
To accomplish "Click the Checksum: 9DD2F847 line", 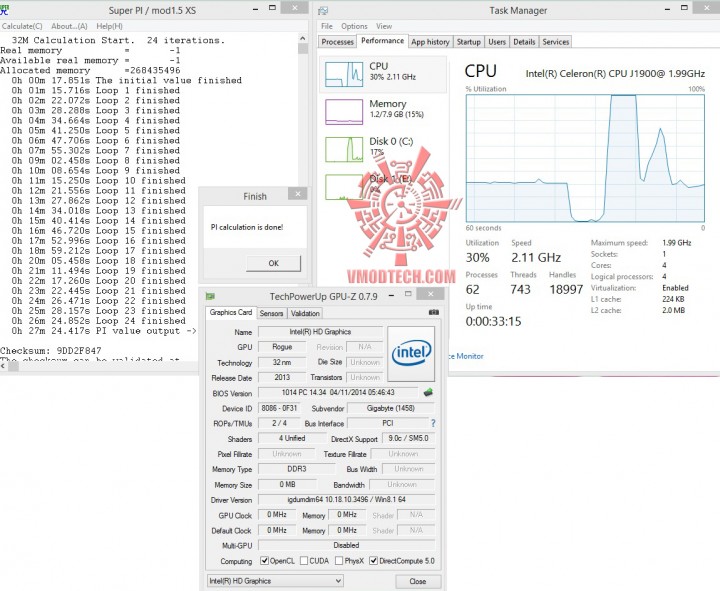I will [51, 350].
